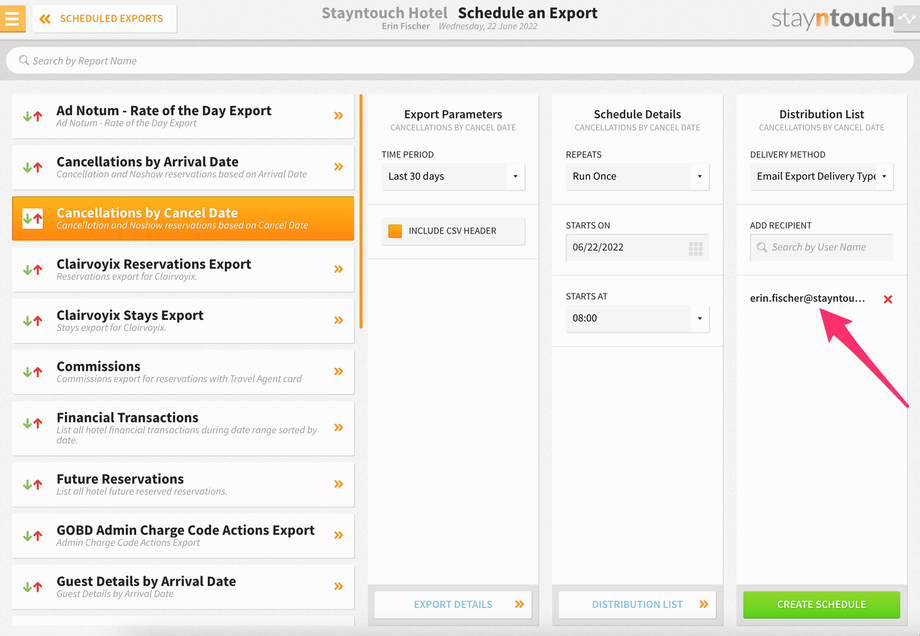Click arrows icon for Clairvoyix Stays Export
This screenshot has width=920, height=636.
point(32,320)
